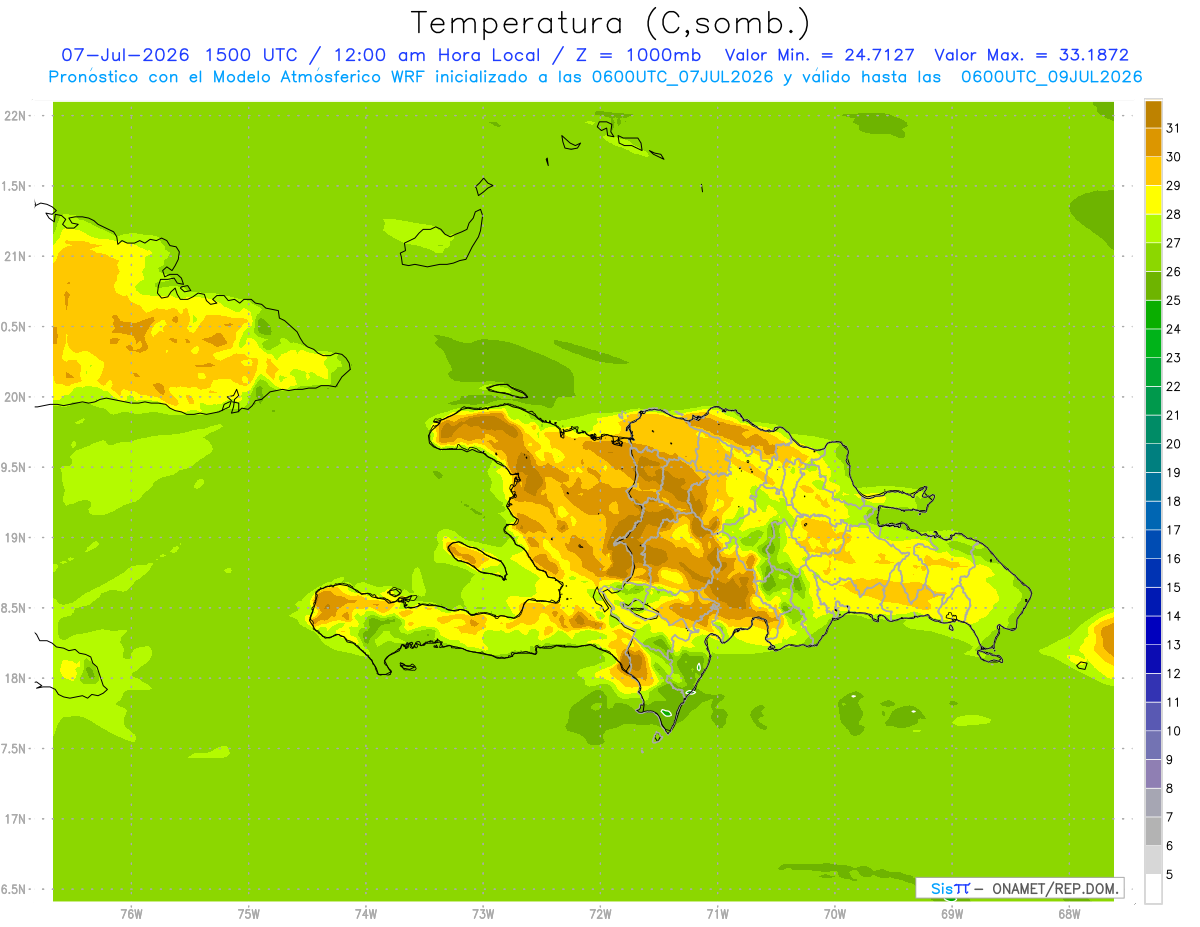The width and height of the screenshot is (1200, 927).
Task: Click the 68W longitude axis label
Action: tap(1069, 914)
